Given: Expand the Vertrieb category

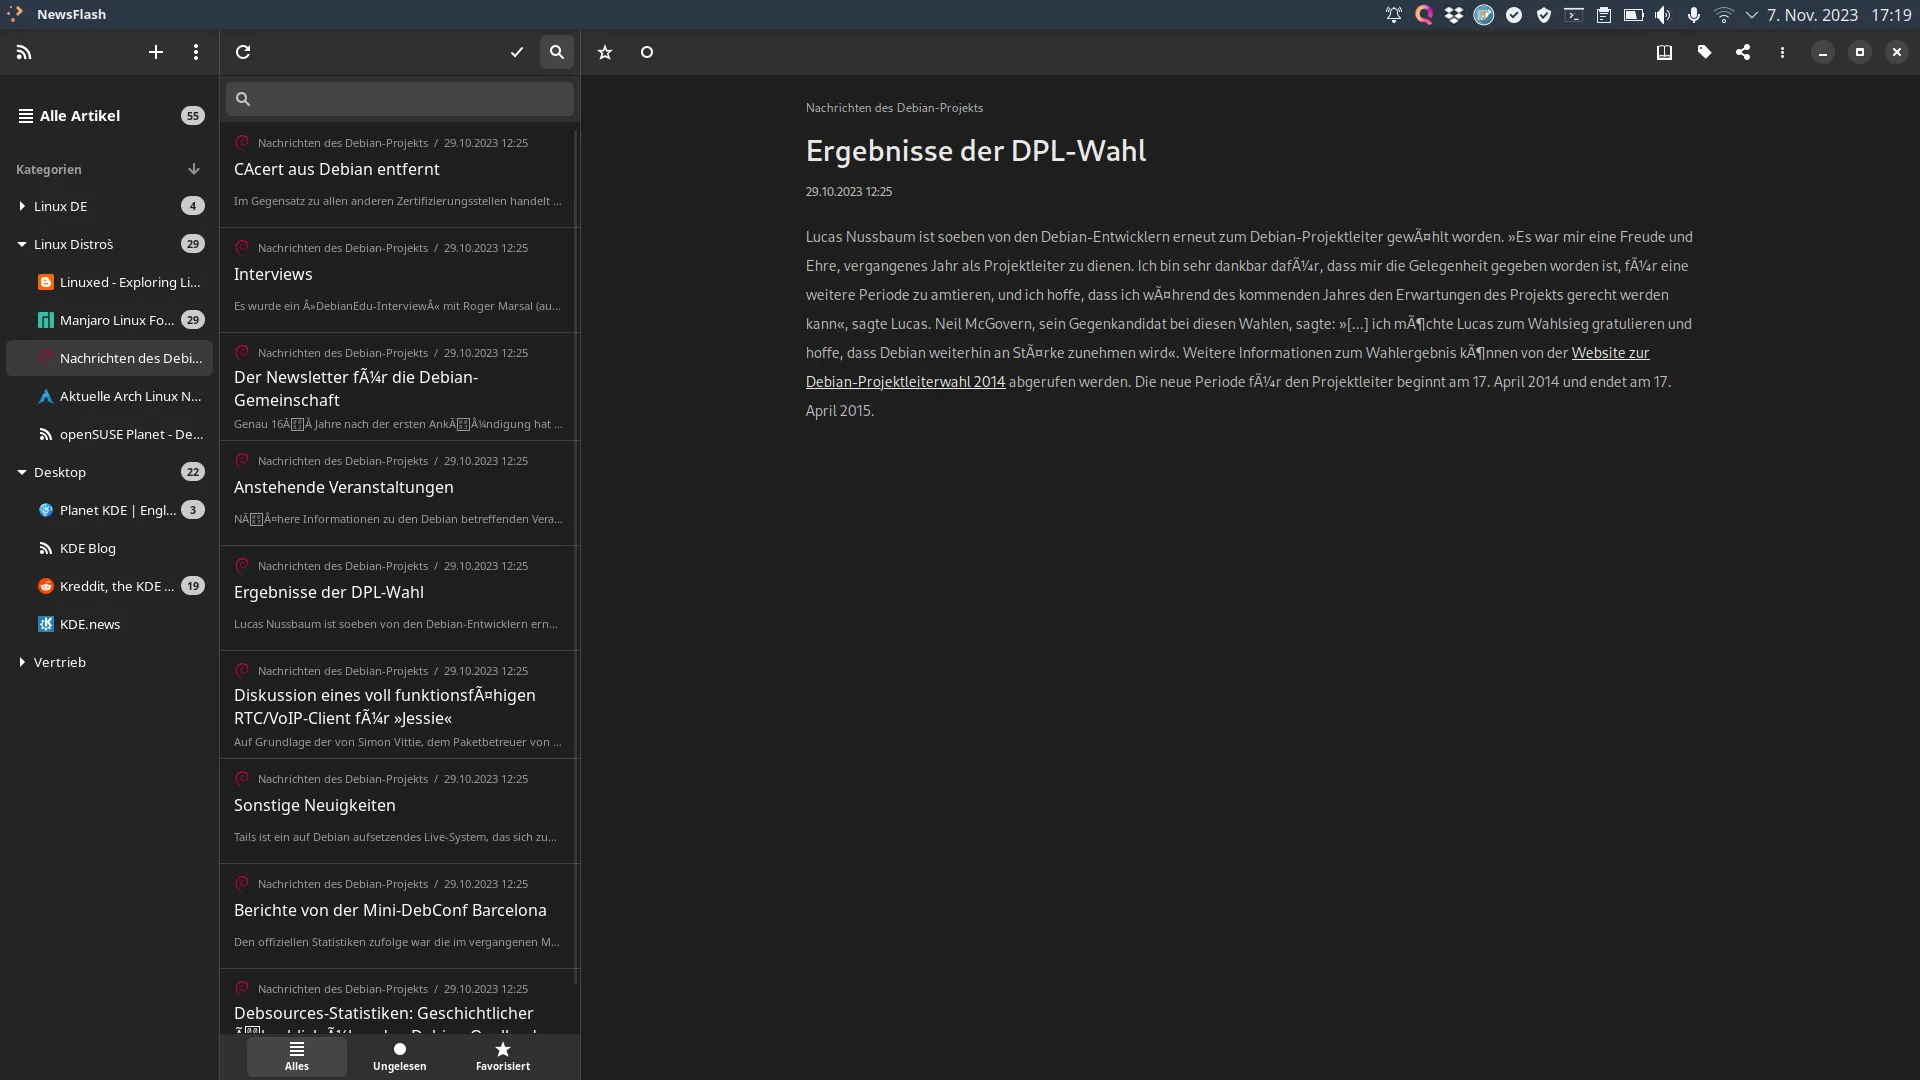Looking at the screenshot, I should [22, 662].
